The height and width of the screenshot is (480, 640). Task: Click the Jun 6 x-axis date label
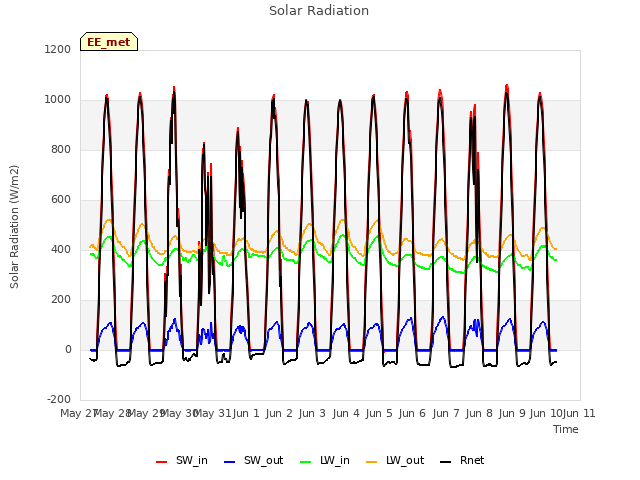pyautogui.click(x=412, y=413)
